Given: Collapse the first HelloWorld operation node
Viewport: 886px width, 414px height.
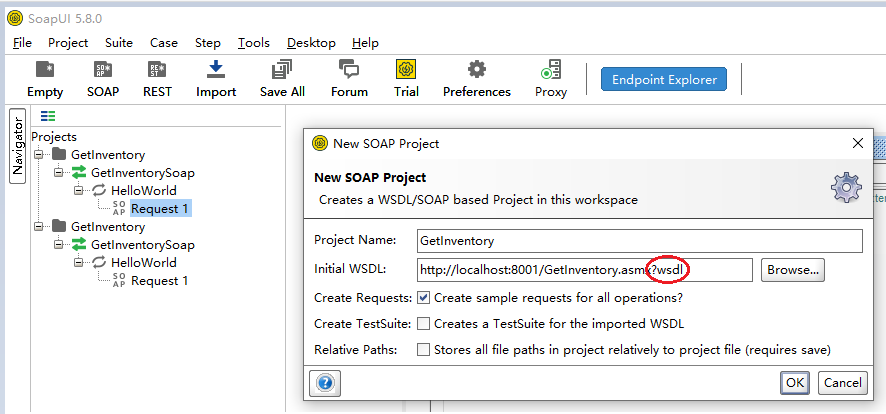Looking at the screenshot, I should tap(79, 190).
